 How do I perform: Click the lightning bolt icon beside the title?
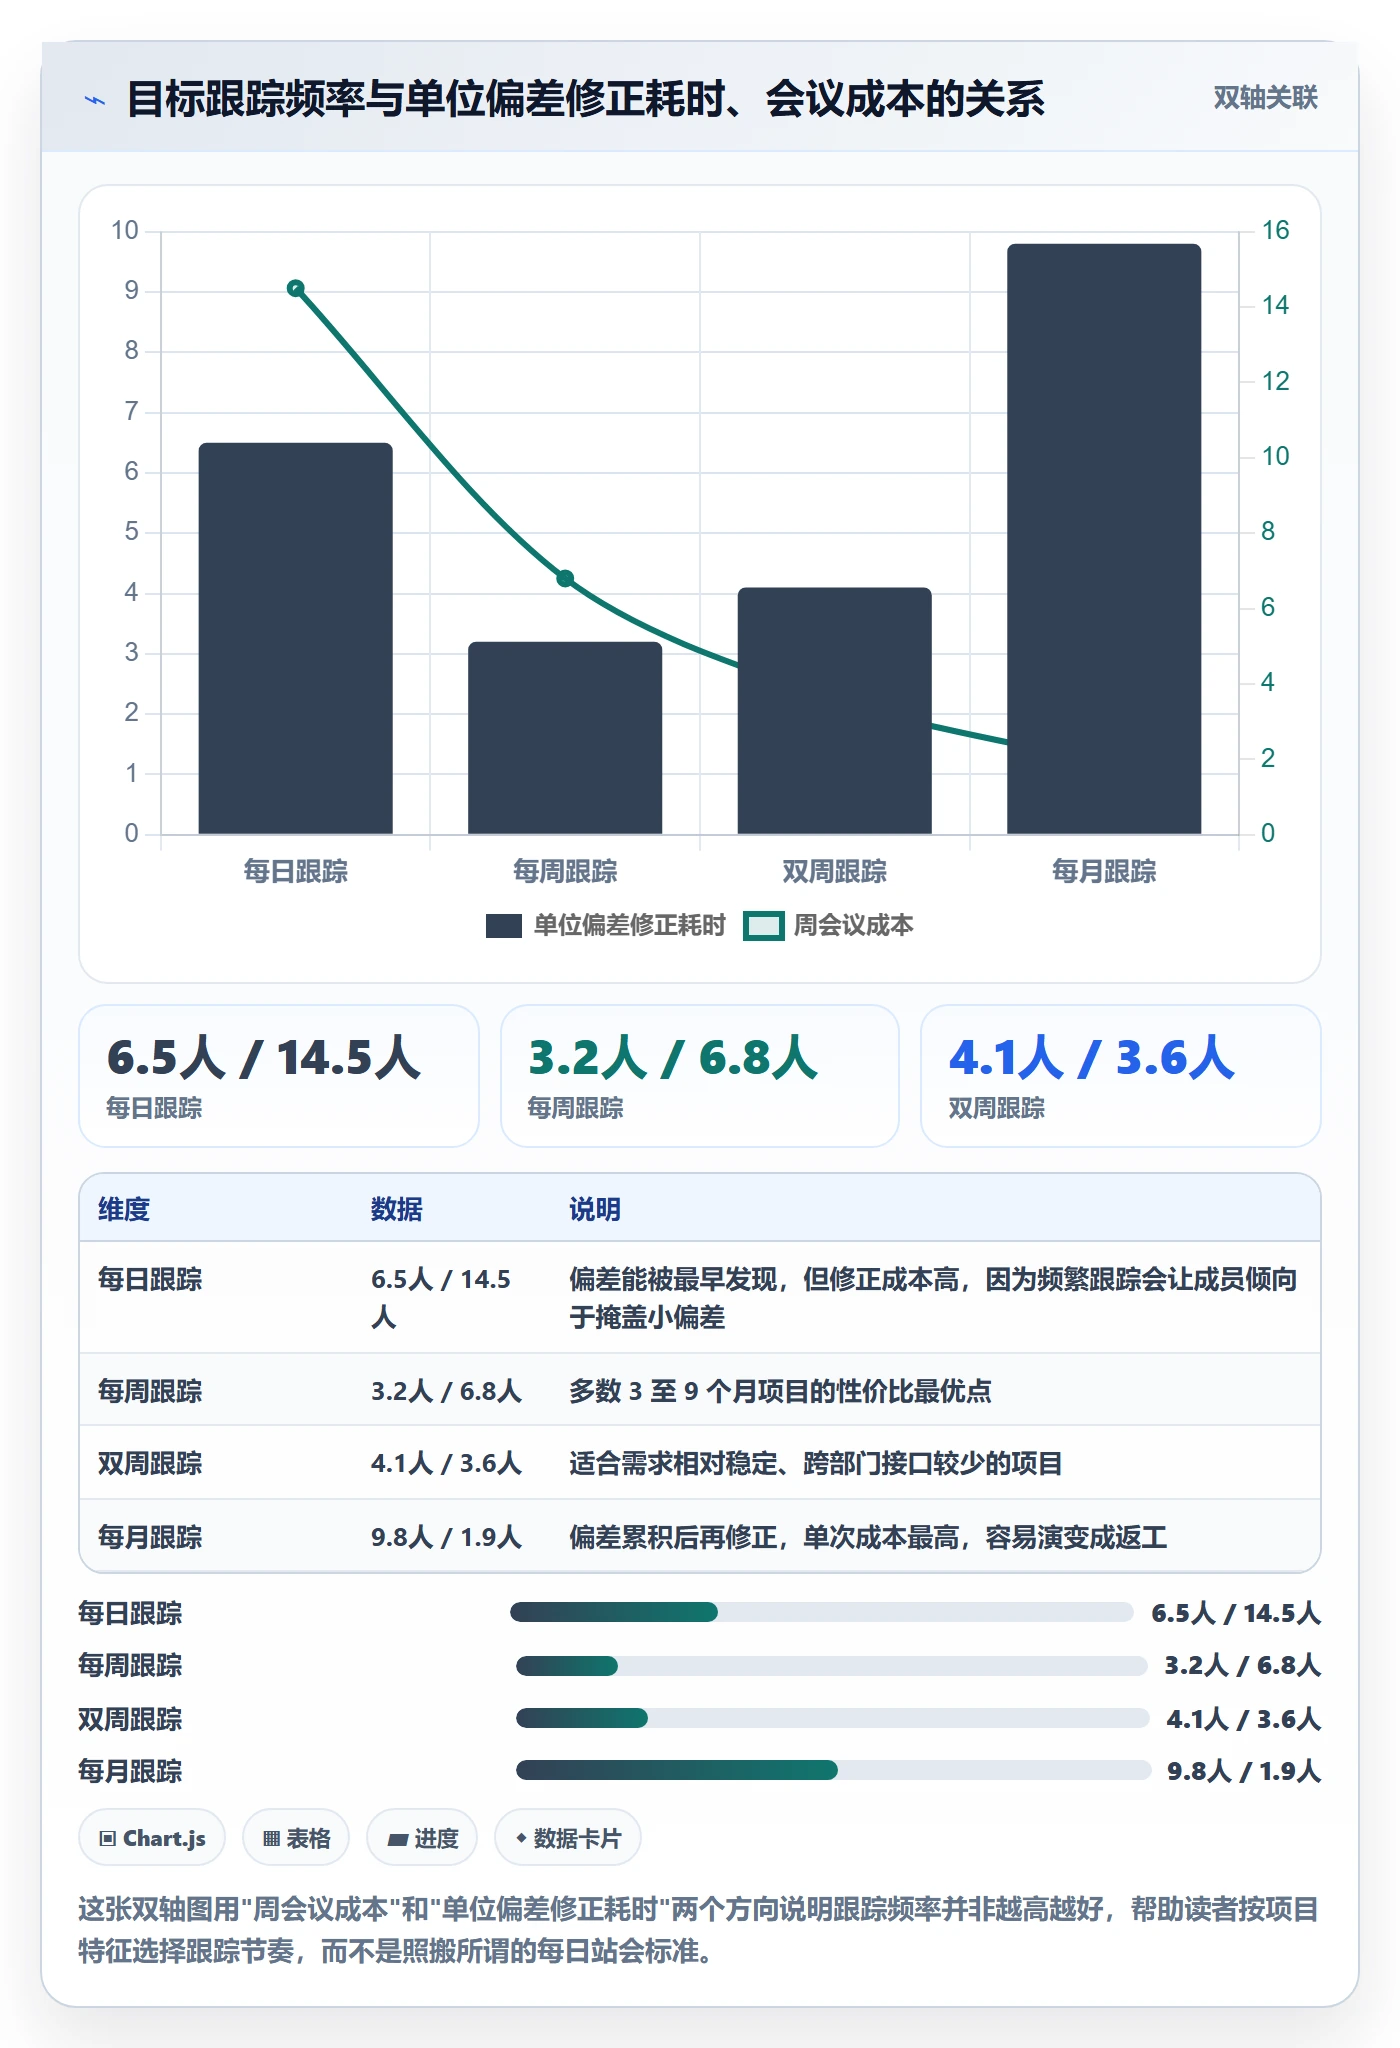(95, 100)
